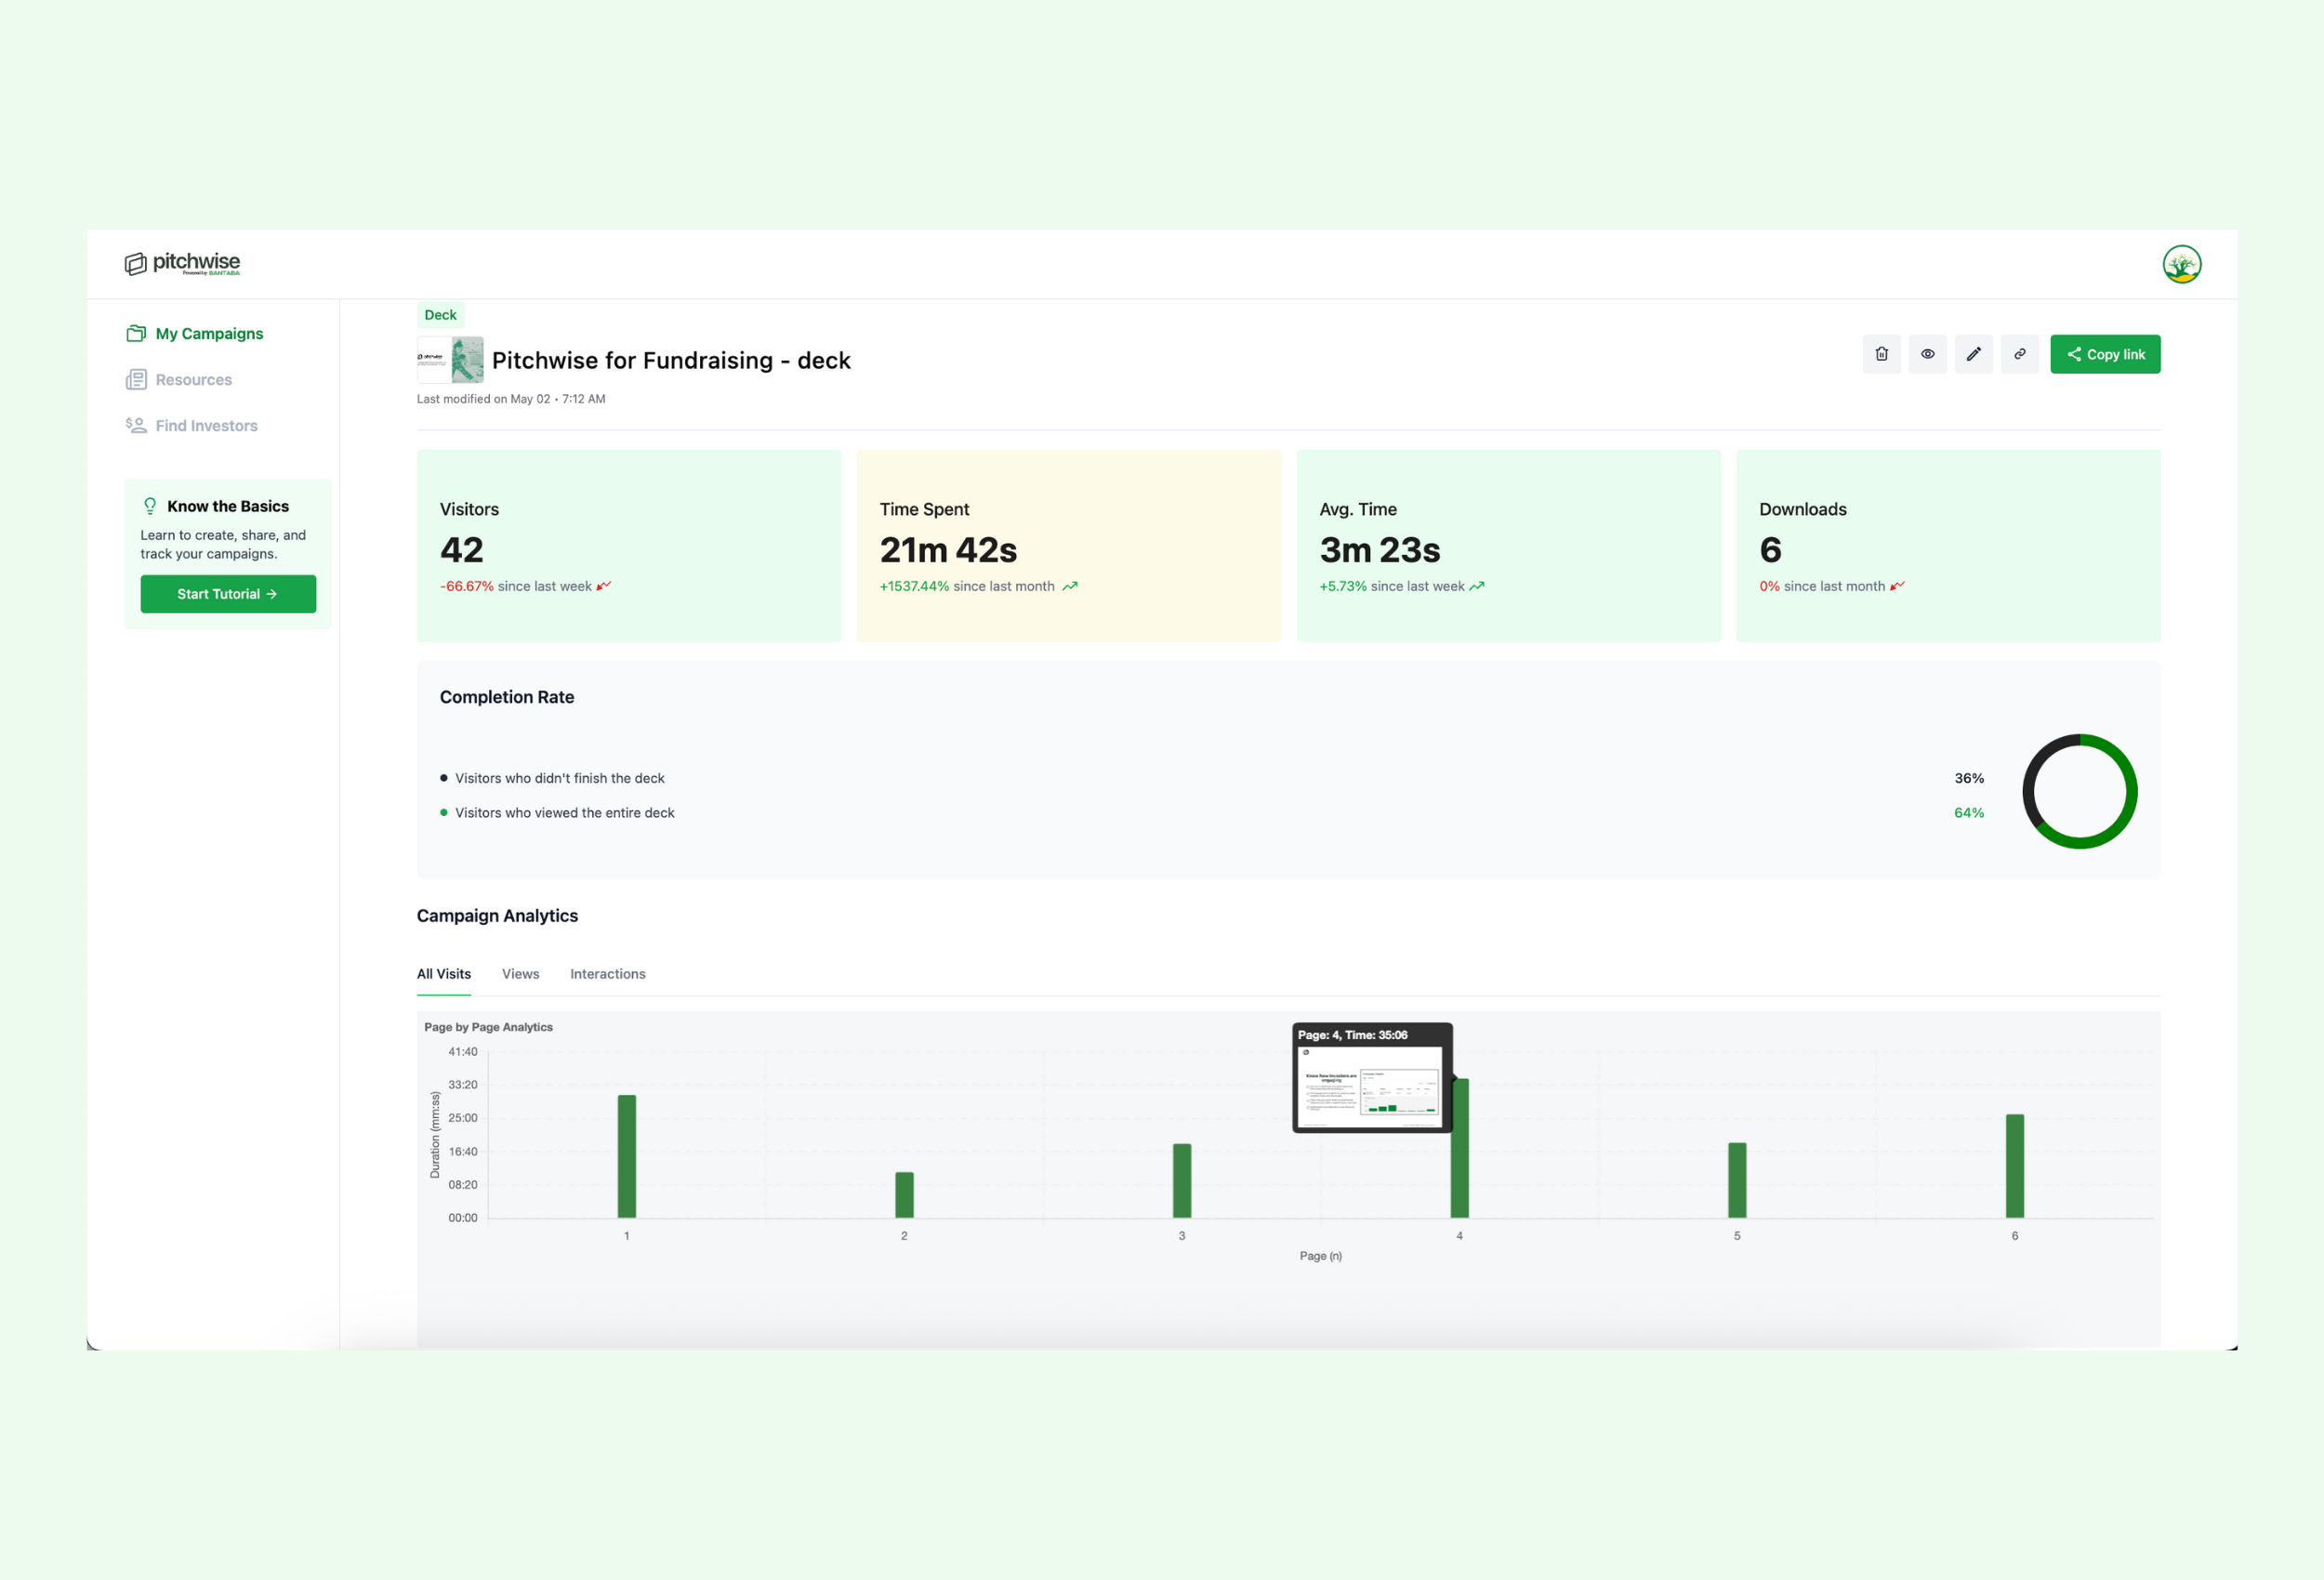This screenshot has width=2324, height=1580.
Task: Go to Find Investors page
Action: (x=205, y=426)
